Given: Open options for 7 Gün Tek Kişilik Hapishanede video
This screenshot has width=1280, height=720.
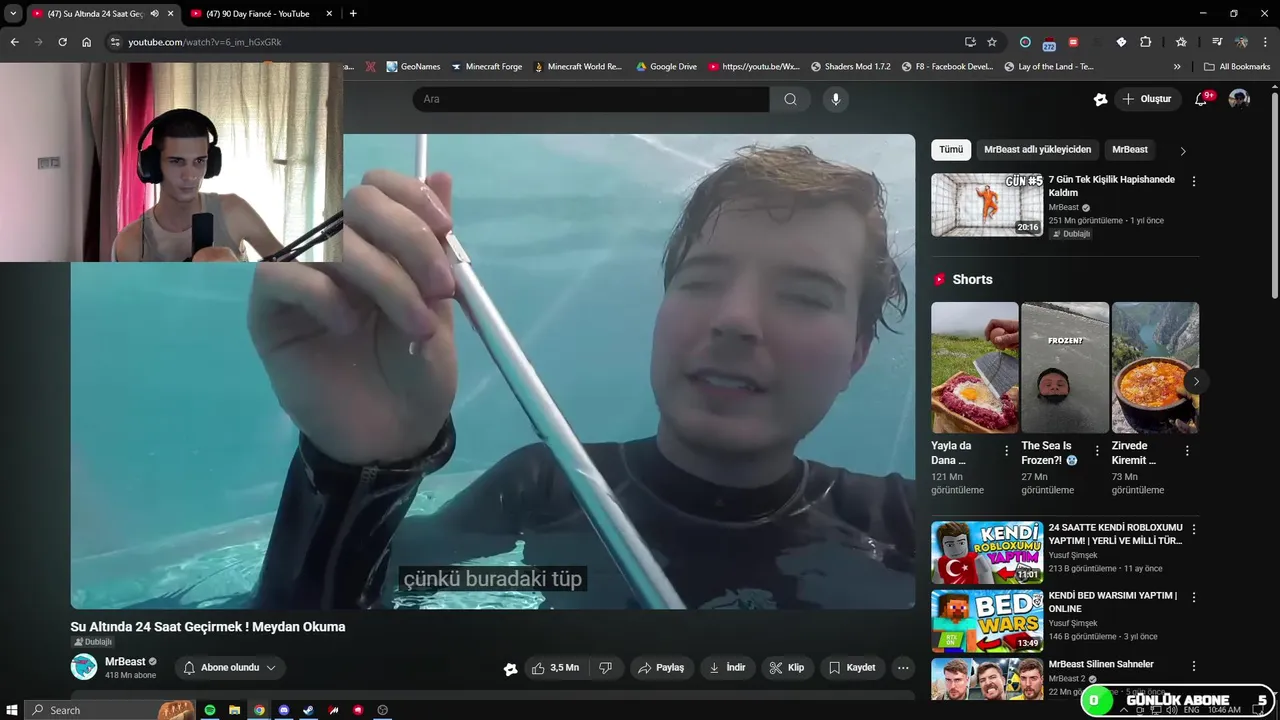Looking at the screenshot, I should click(1193, 182).
